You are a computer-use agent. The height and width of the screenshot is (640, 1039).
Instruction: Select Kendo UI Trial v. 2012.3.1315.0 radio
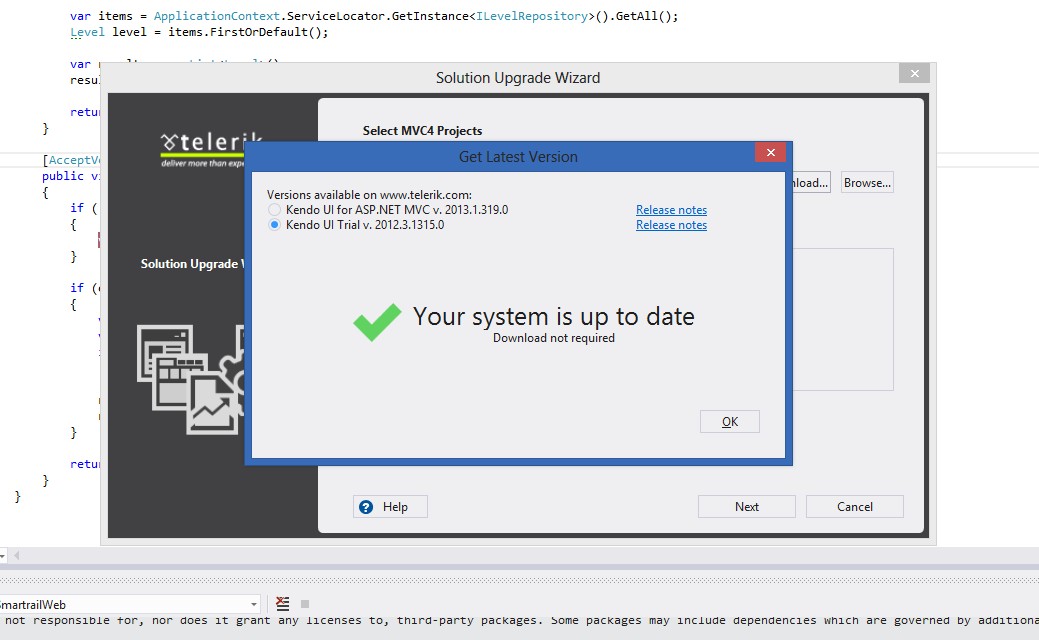point(274,225)
